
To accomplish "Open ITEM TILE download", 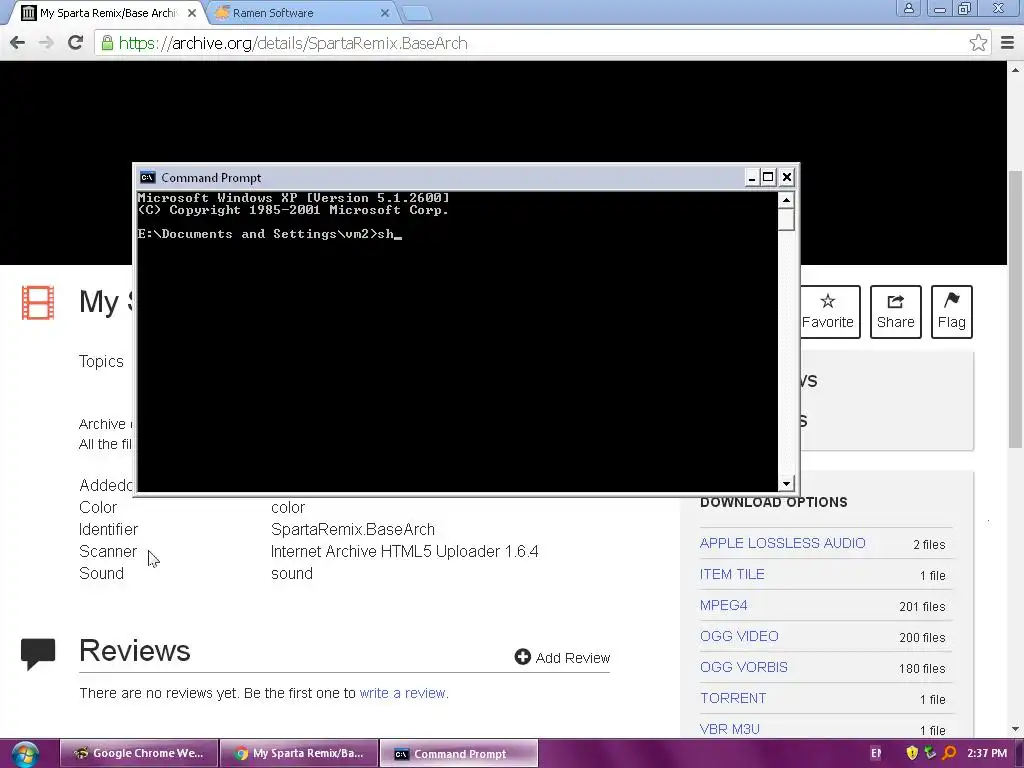I will pos(732,574).
